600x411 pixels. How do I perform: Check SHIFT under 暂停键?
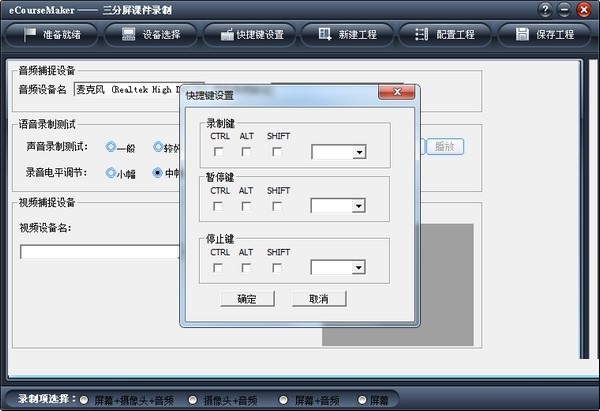coord(277,206)
